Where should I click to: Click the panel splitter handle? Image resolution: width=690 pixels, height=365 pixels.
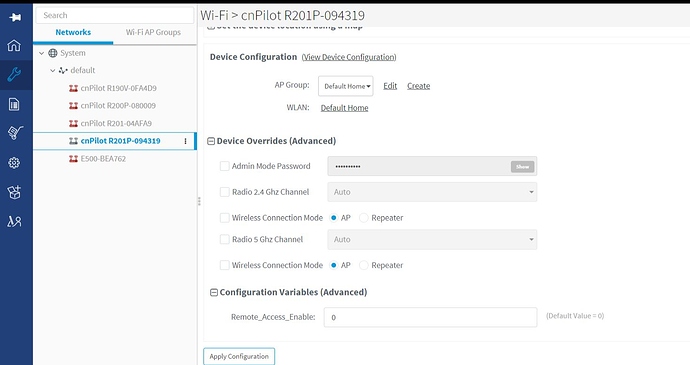tap(199, 201)
